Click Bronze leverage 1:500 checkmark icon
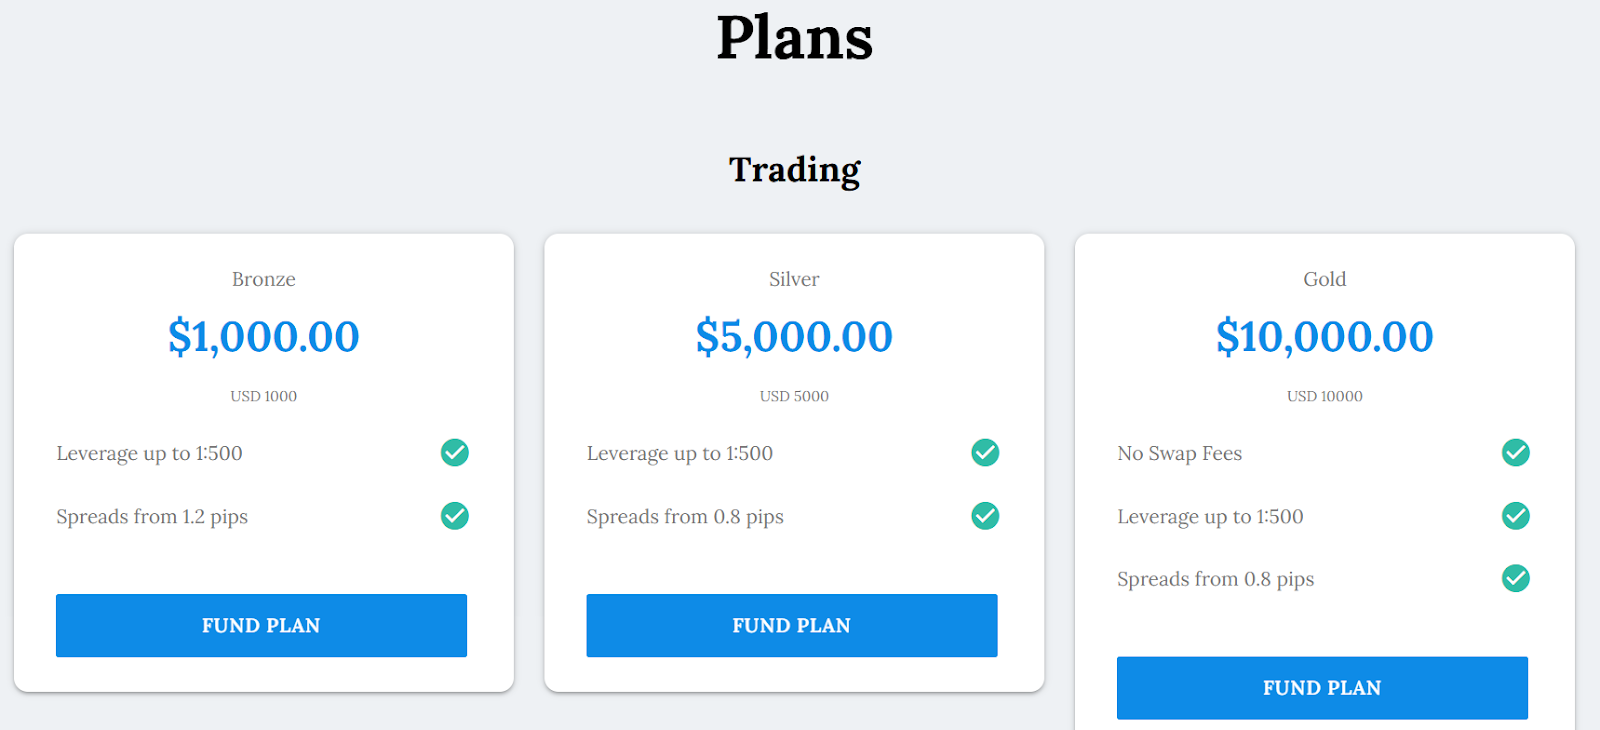 click(x=455, y=453)
